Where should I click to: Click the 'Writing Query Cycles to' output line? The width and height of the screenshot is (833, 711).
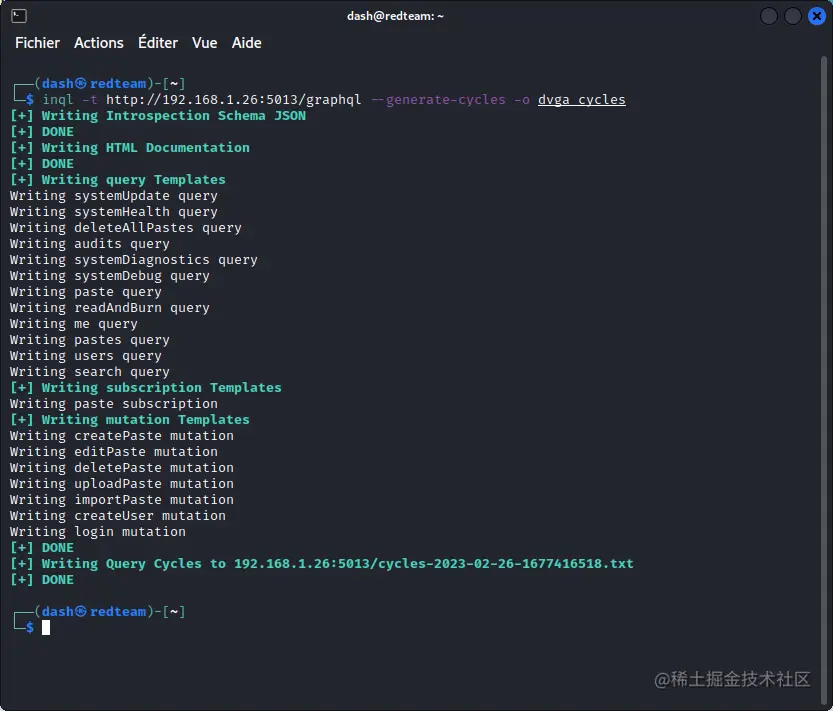(x=322, y=564)
